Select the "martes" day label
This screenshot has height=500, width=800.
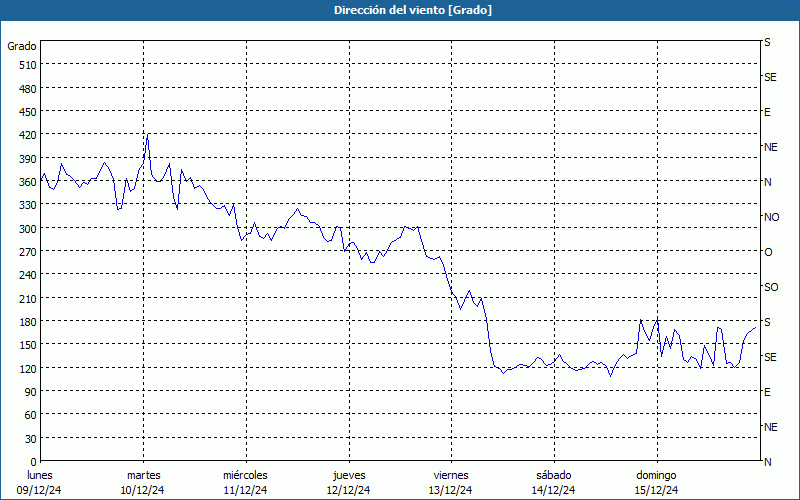[143, 476]
